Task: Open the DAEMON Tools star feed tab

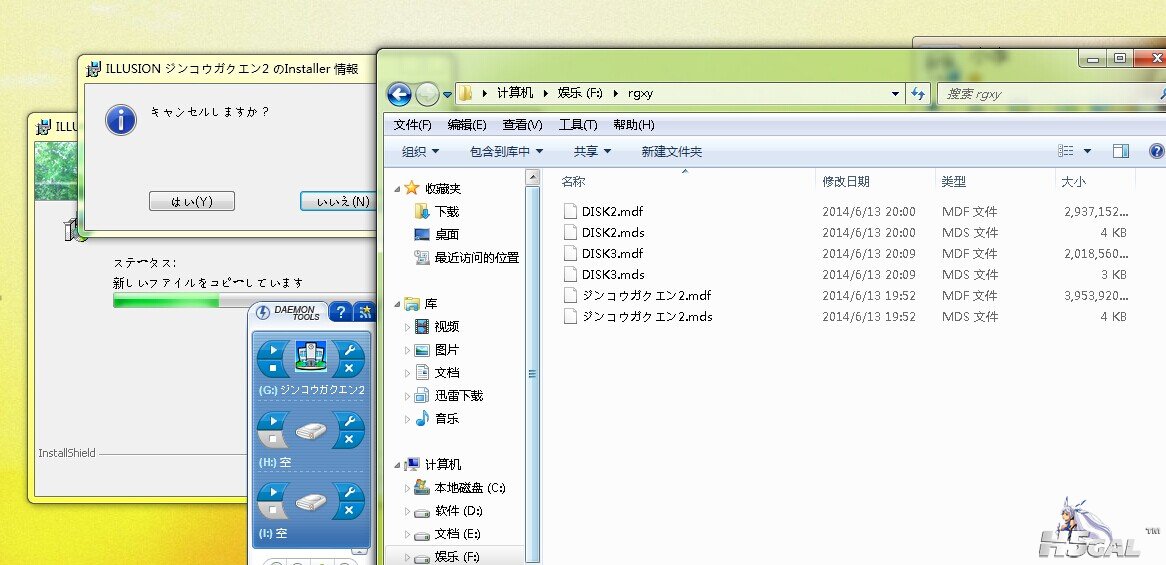Action: 364,311
